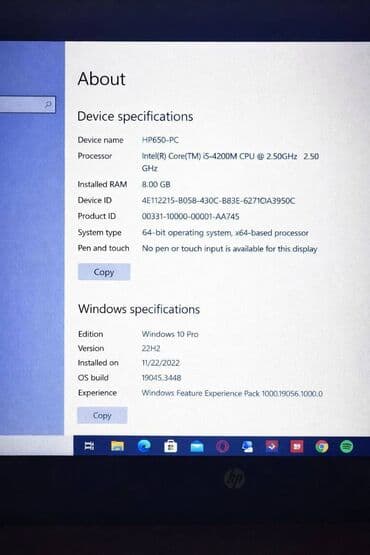Screen dimensions: 370x555
Task: Open Google Chrome from the taskbar
Action: coord(321,447)
